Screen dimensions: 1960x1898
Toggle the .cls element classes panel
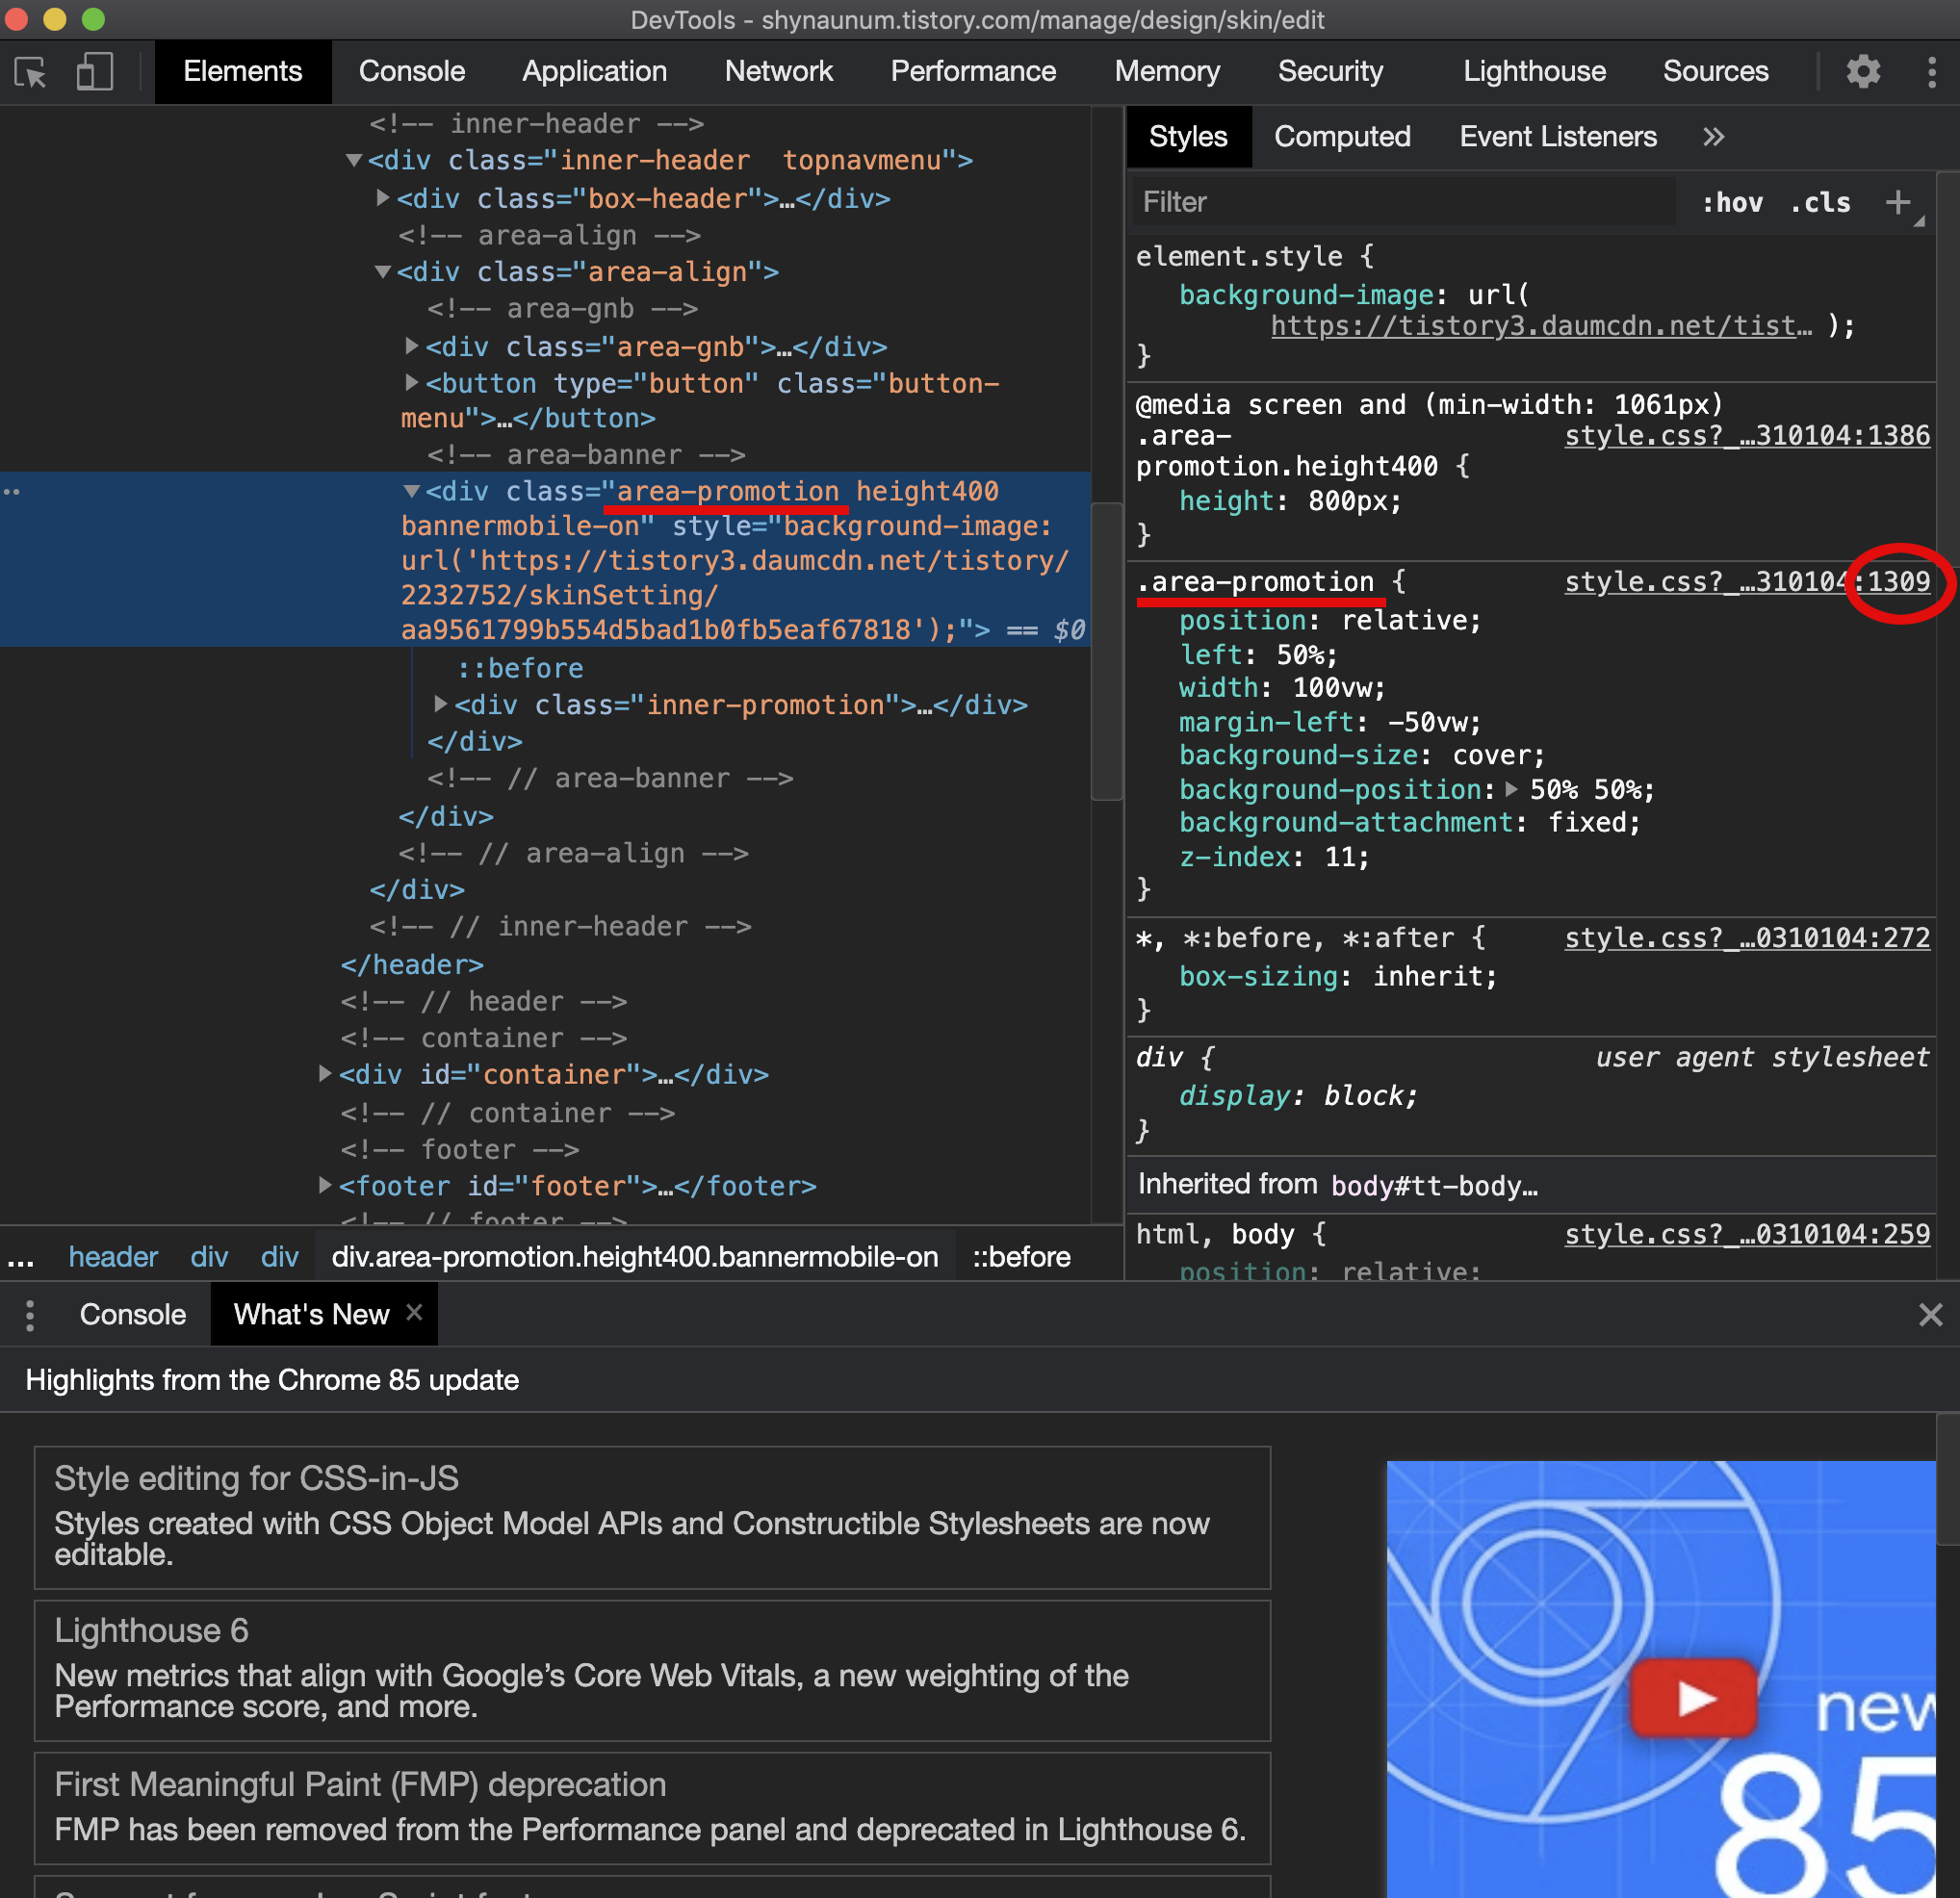(x=1820, y=203)
